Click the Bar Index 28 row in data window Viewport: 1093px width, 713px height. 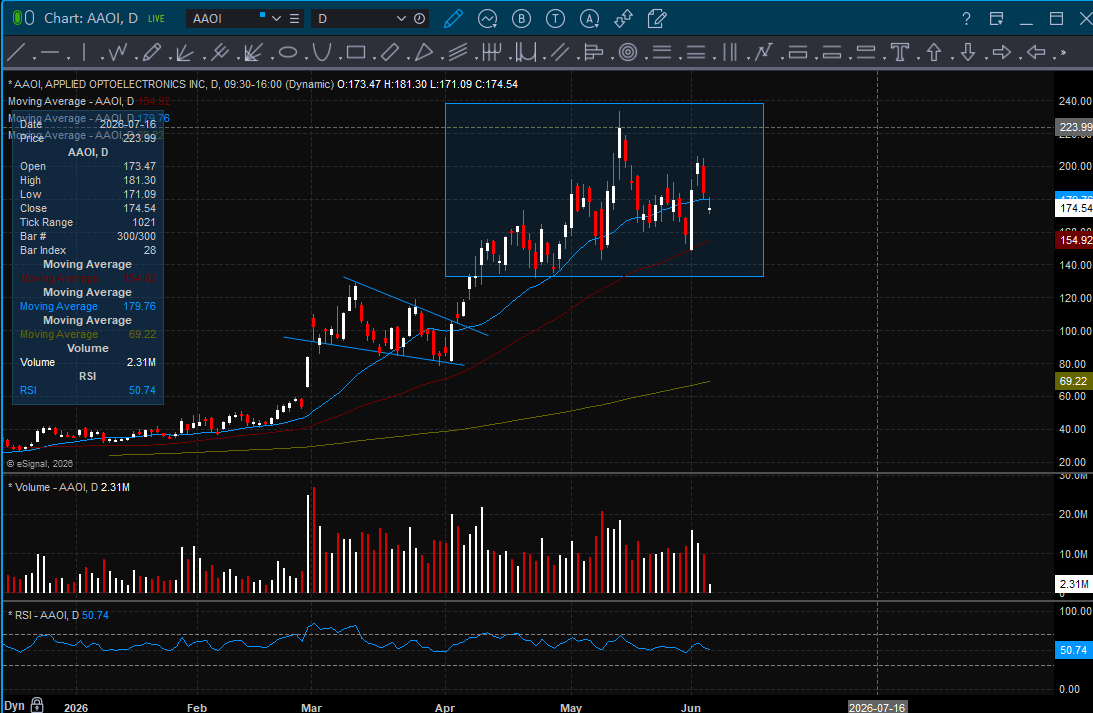[x=88, y=250]
